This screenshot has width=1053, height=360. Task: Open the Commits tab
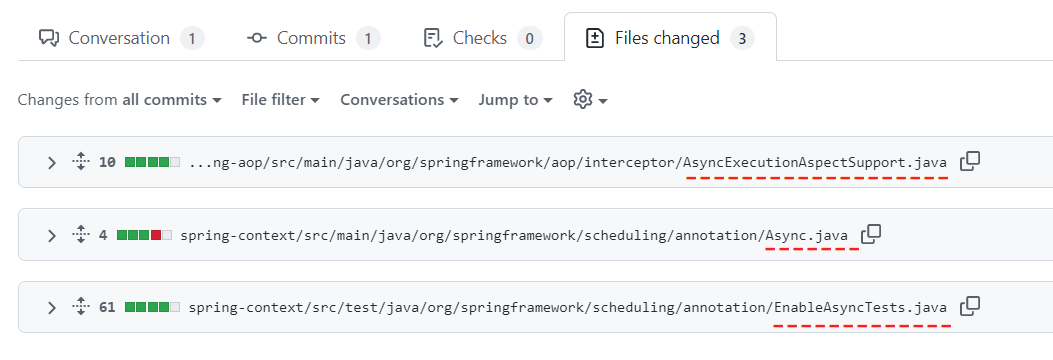pyautogui.click(x=314, y=38)
